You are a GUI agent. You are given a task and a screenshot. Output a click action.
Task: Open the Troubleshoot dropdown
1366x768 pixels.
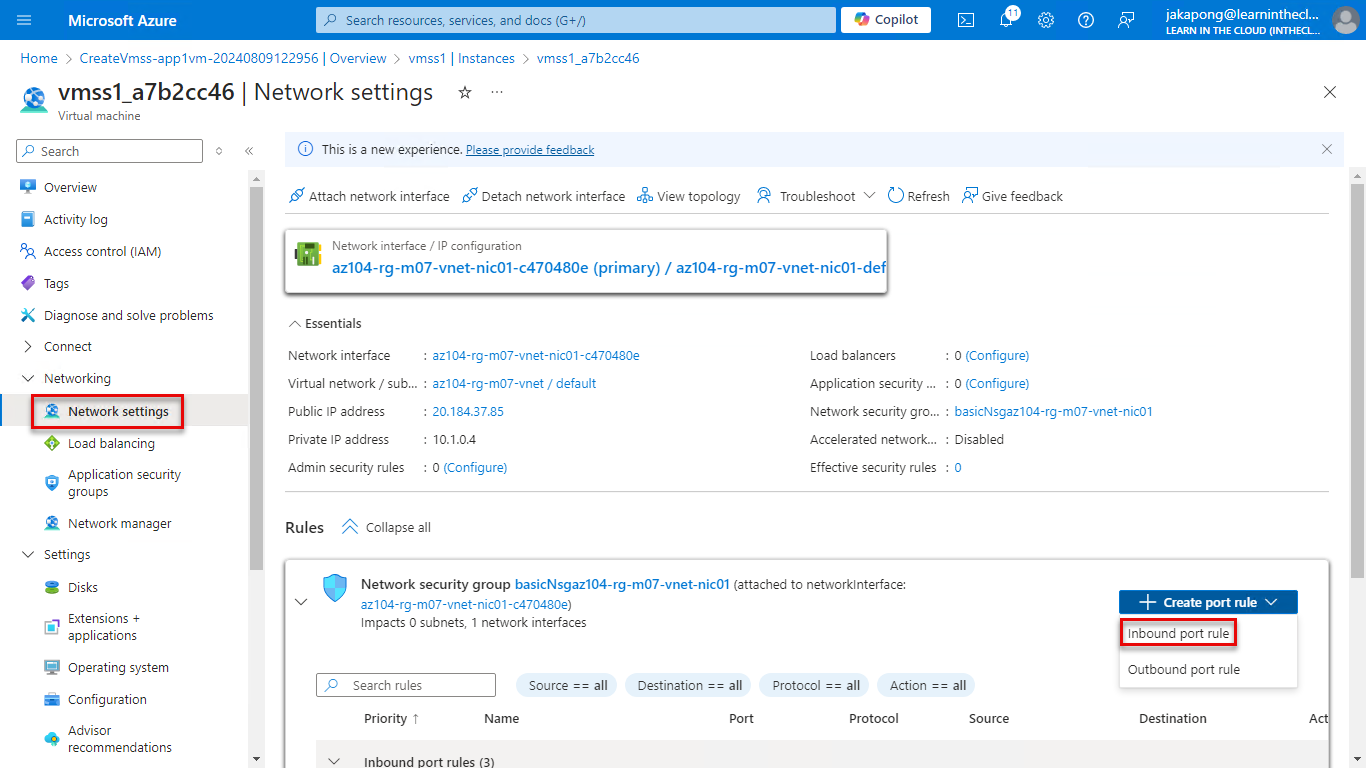pyautogui.click(x=816, y=196)
